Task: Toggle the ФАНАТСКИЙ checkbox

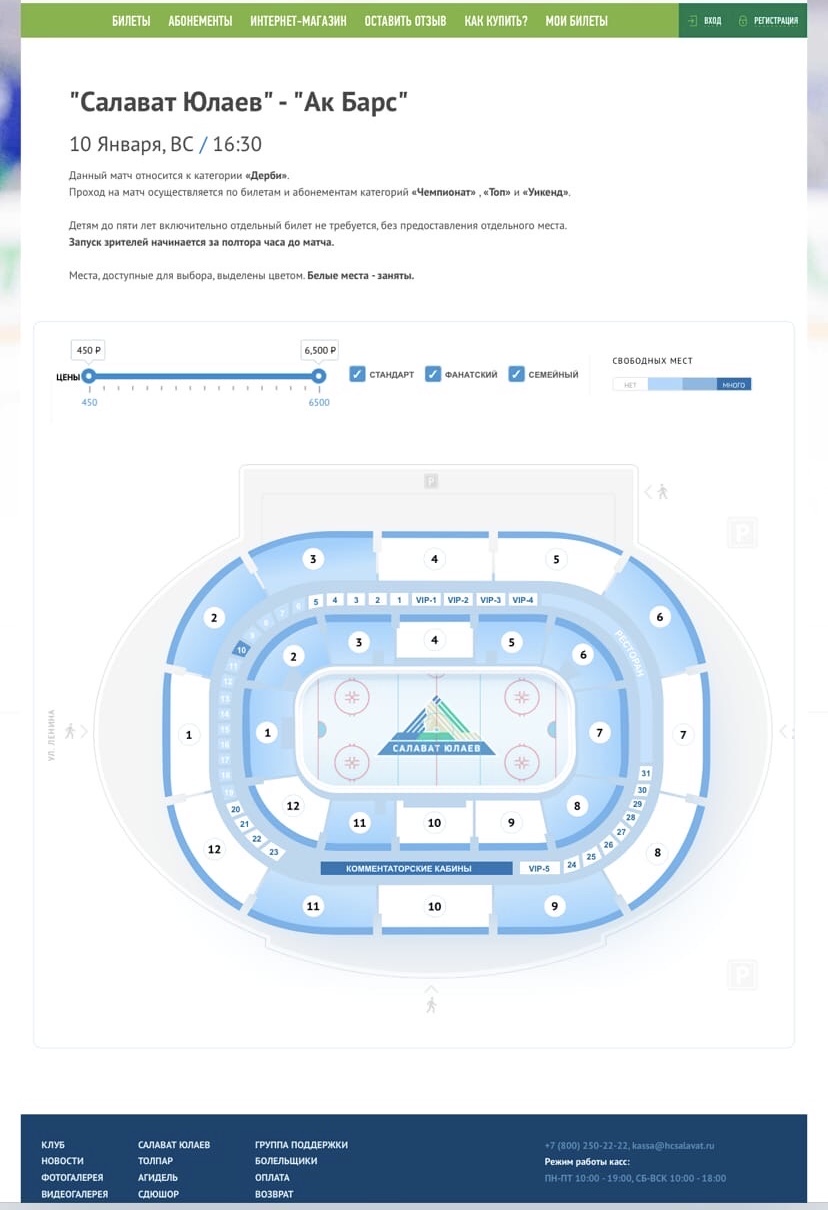Action: 433,374
